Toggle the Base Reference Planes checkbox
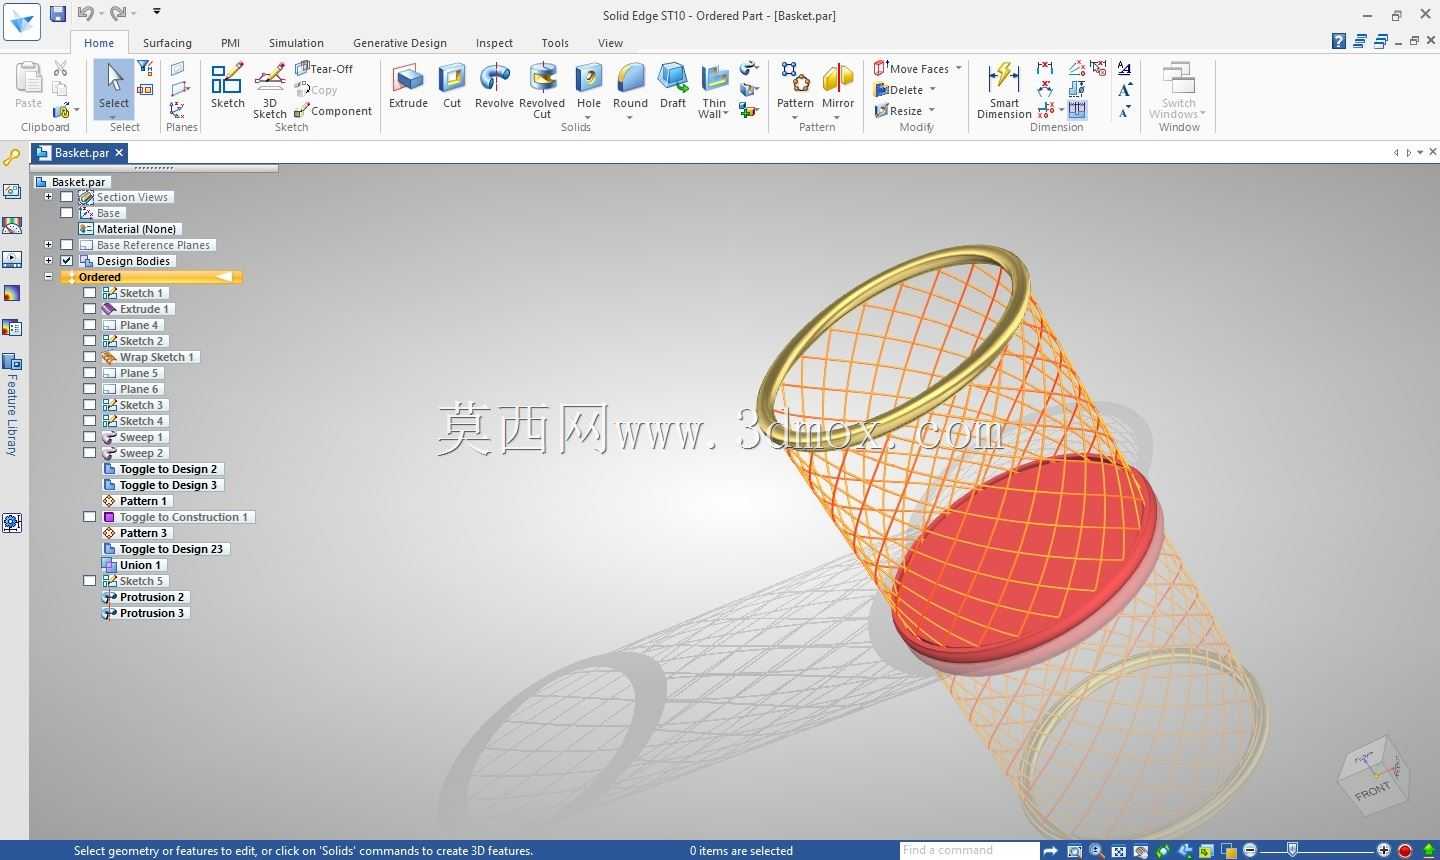Viewport: 1440px width, 860px height. pos(67,245)
